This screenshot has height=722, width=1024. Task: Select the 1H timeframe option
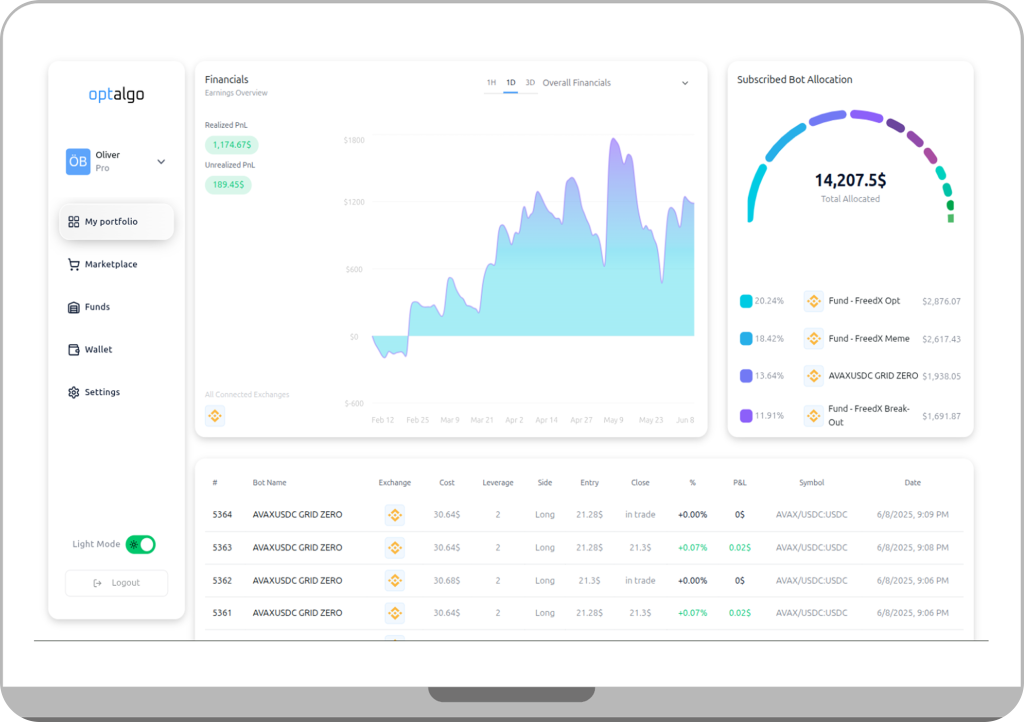click(491, 83)
